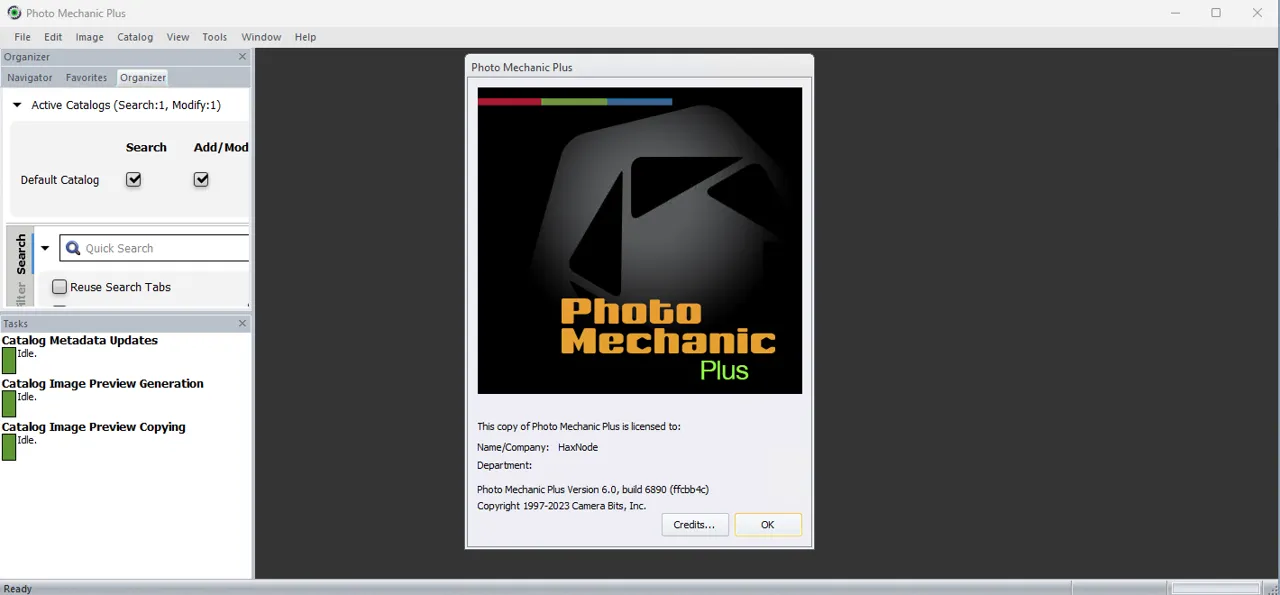Click OK in the about dialog
The image size is (1280, 595).
[768, 524]
